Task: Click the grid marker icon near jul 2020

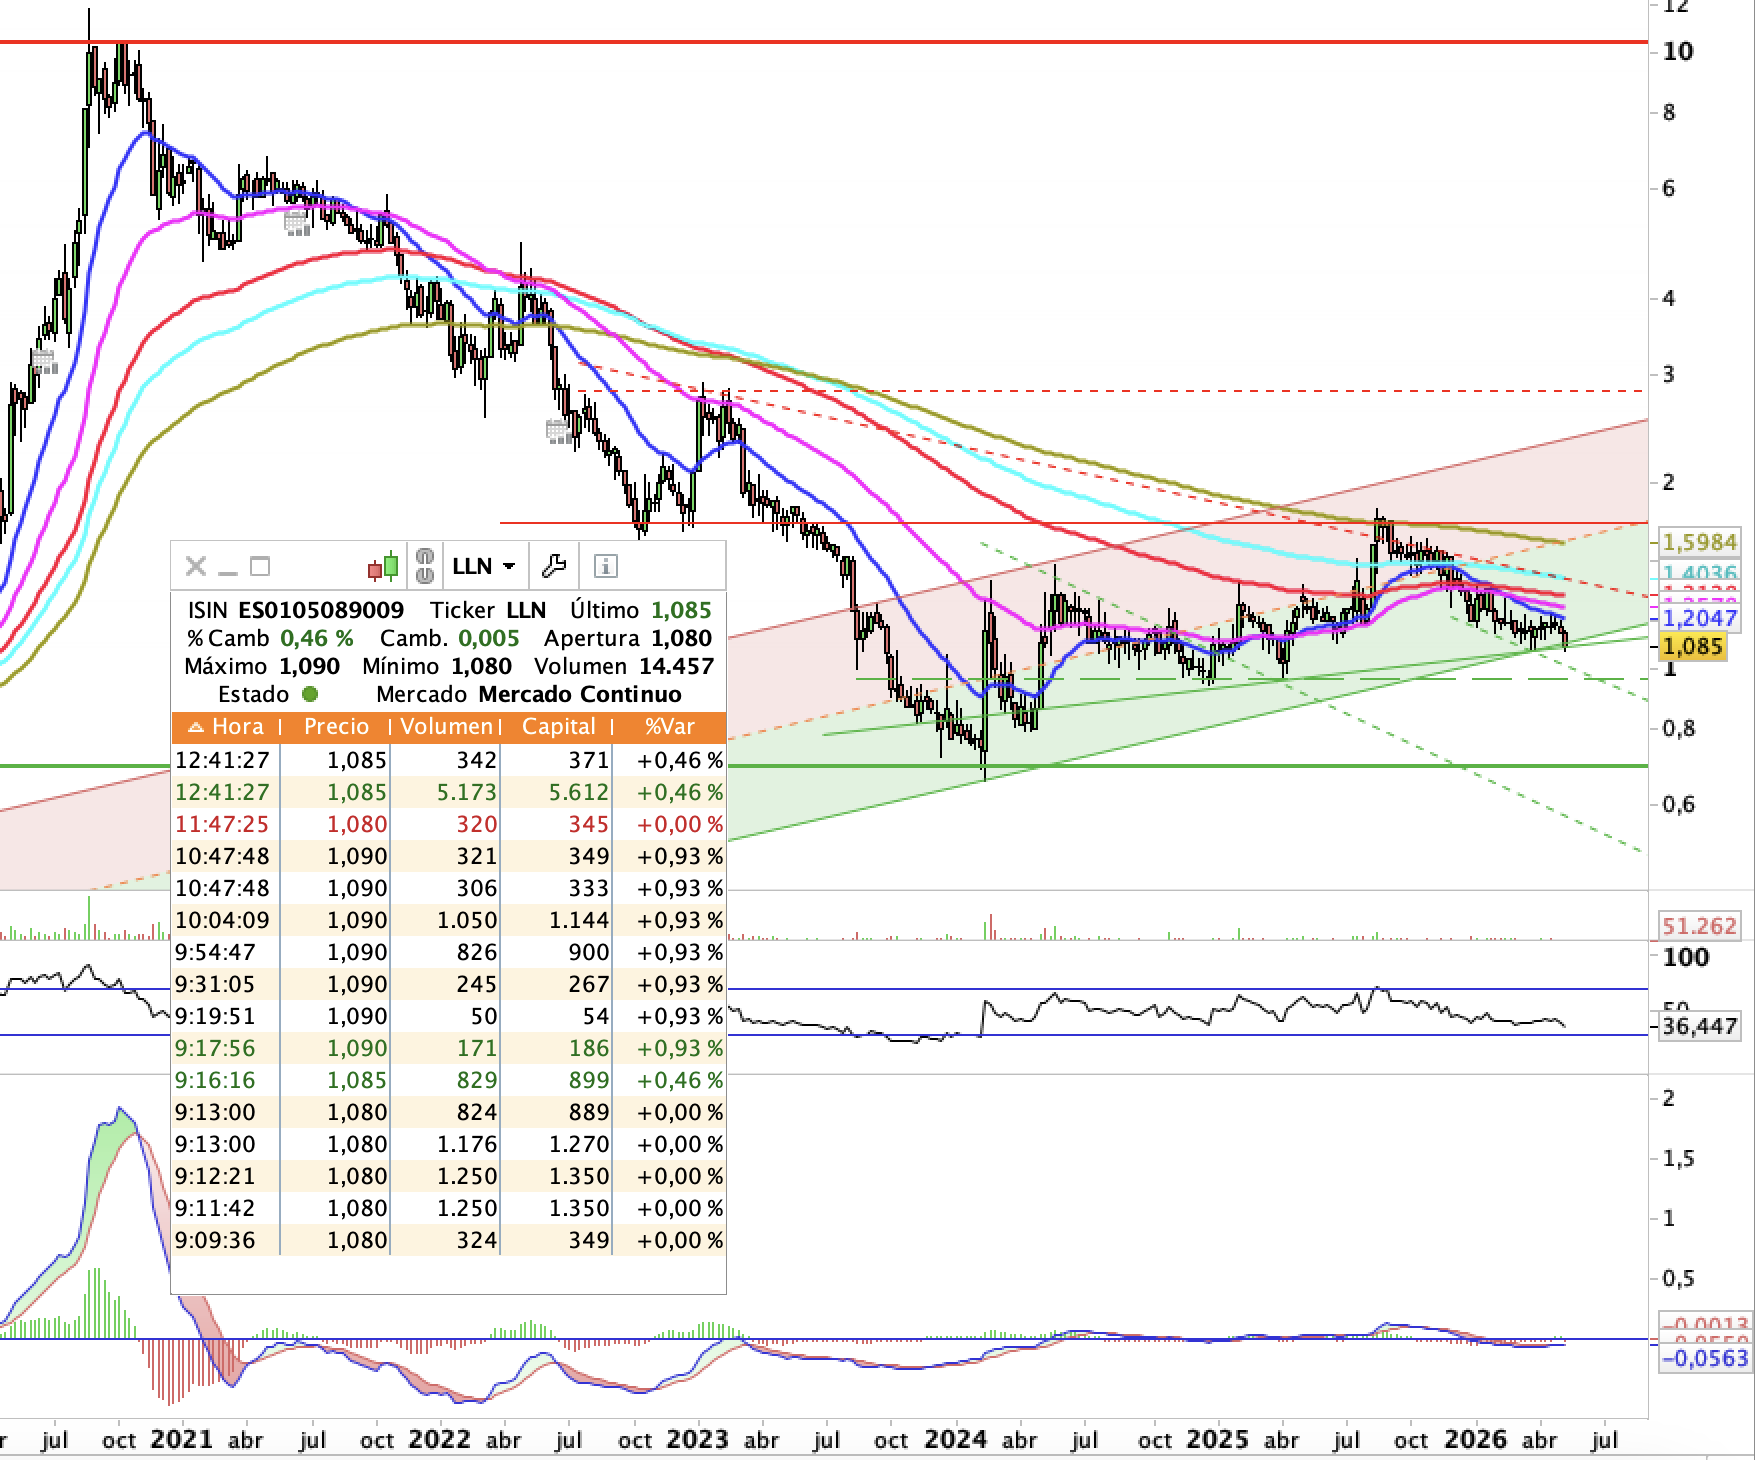Action: [43, 361]
